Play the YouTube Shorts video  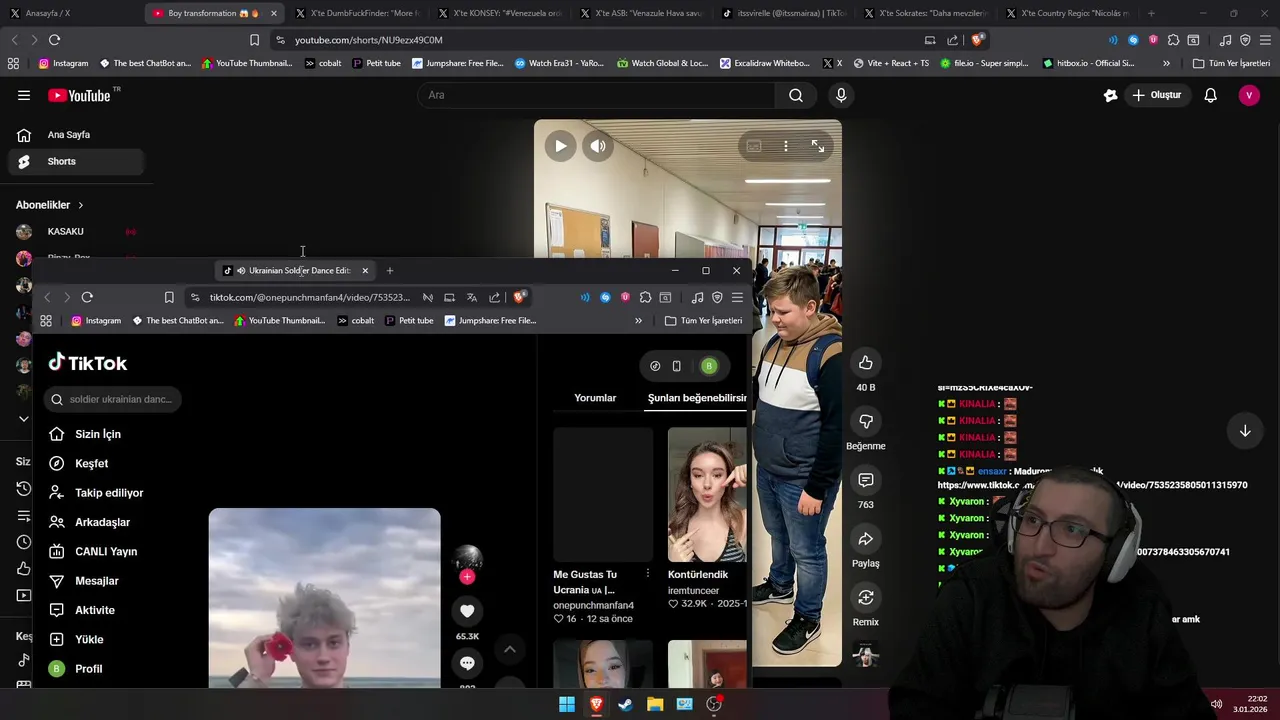[560, 146]
